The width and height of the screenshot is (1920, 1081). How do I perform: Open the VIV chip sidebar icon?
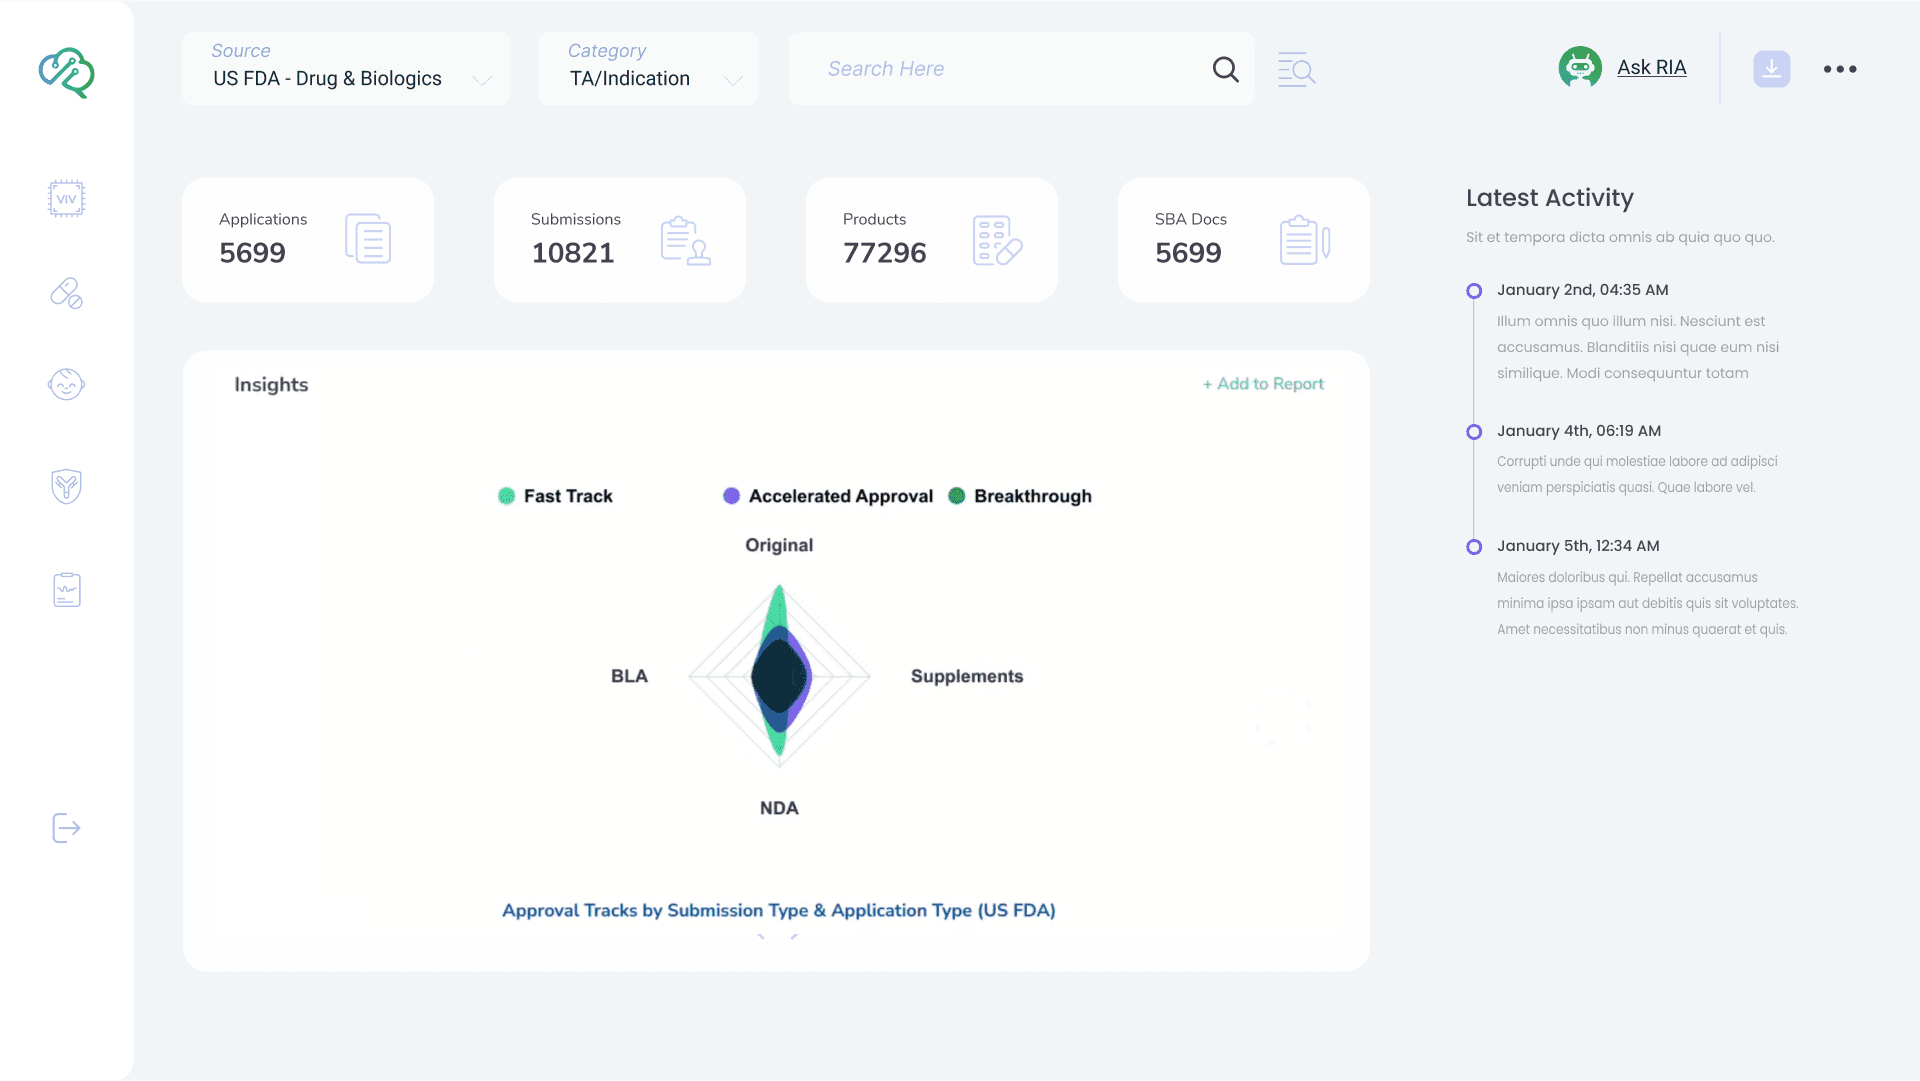click(x=66, y=198)
